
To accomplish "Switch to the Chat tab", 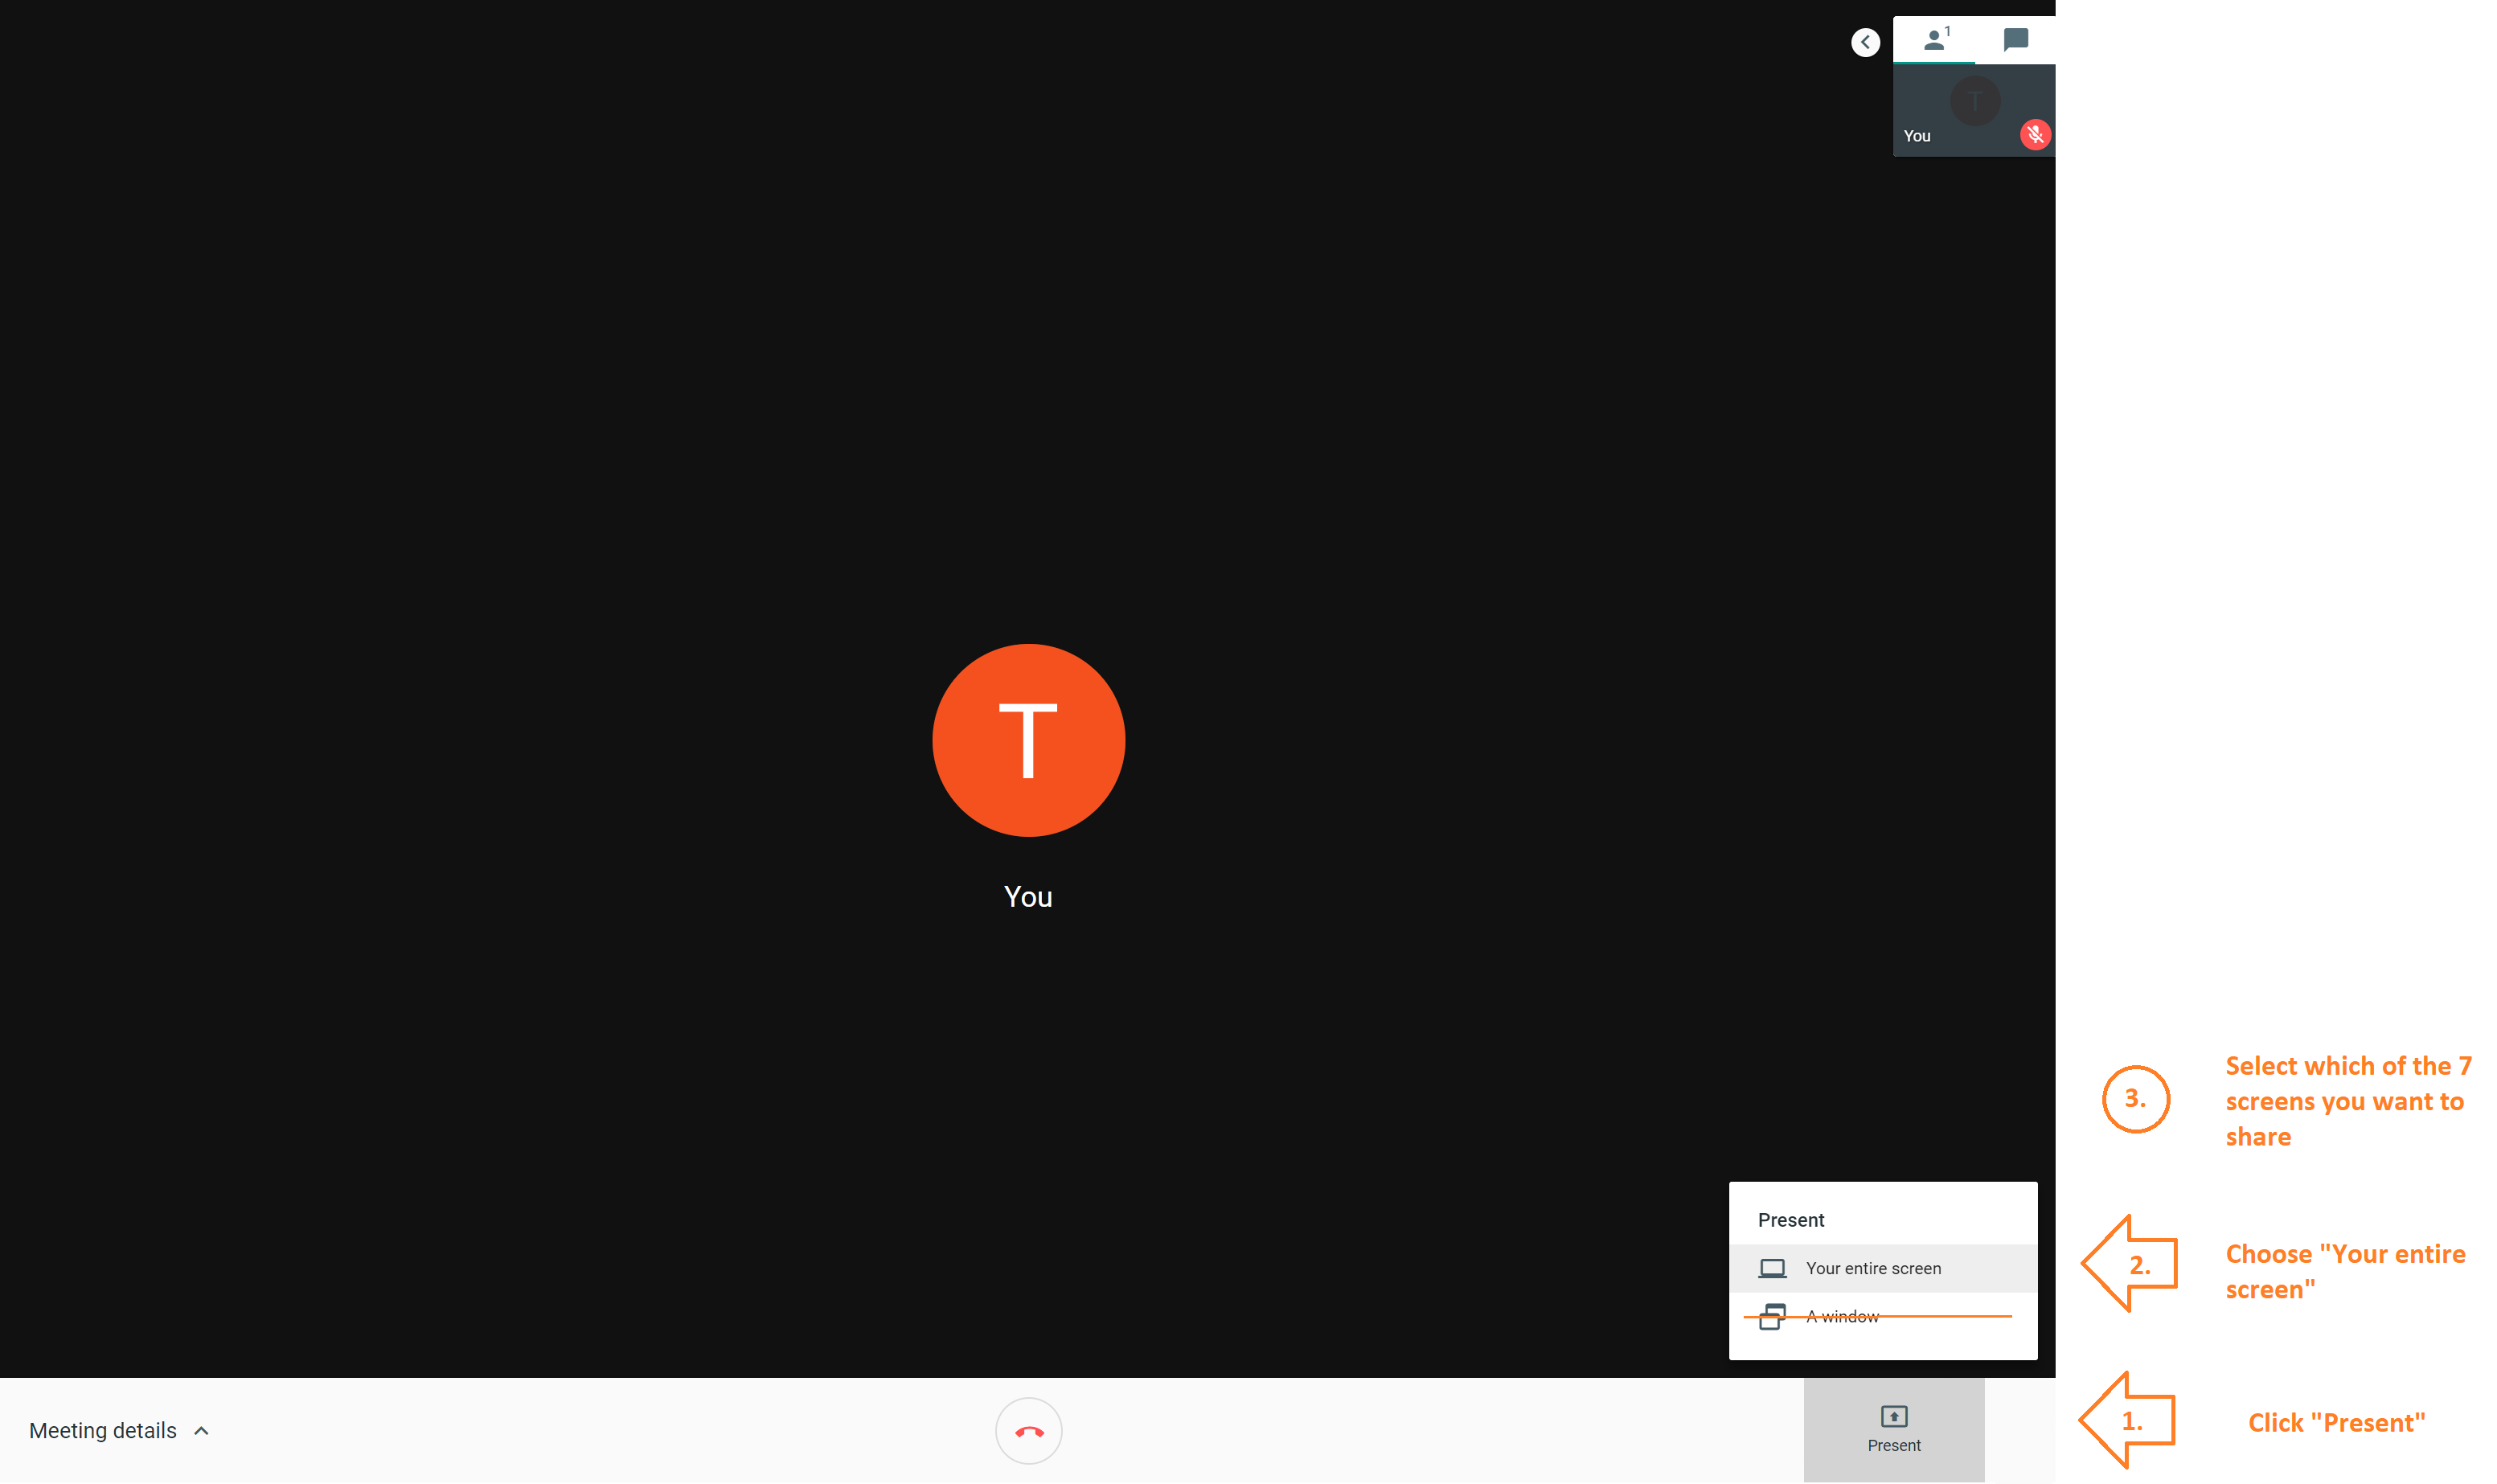I will (2015, 40).
